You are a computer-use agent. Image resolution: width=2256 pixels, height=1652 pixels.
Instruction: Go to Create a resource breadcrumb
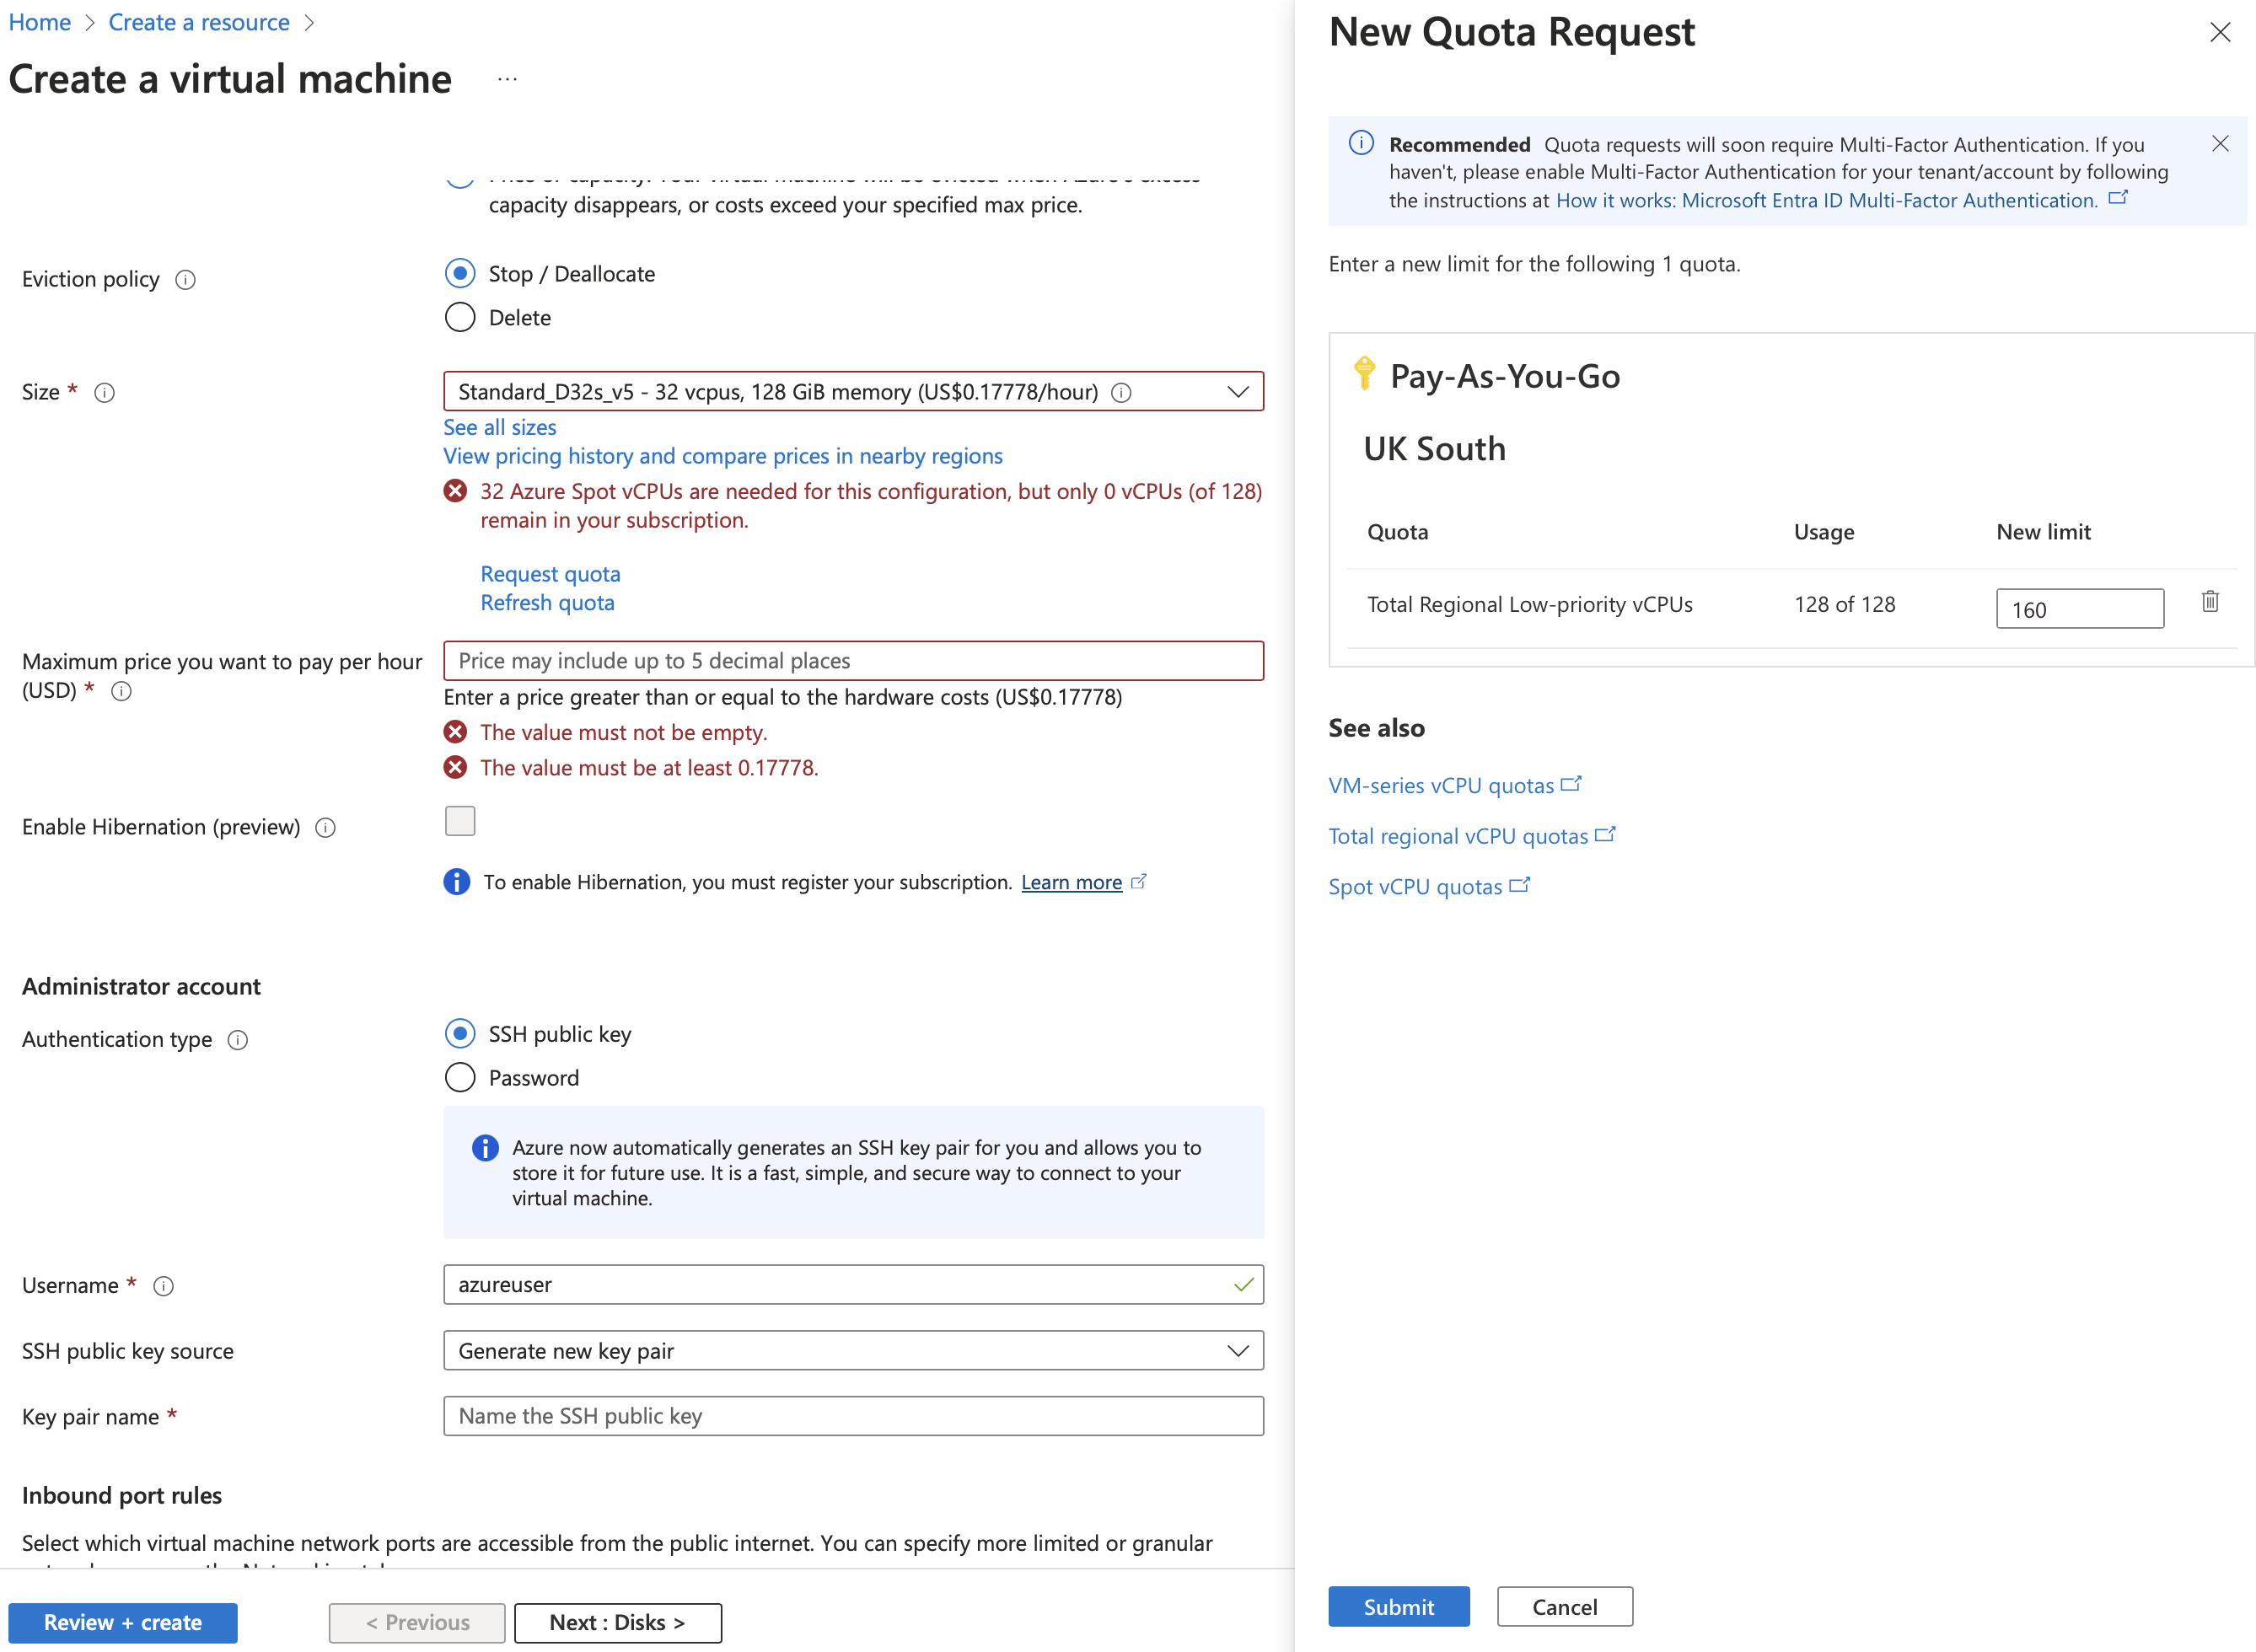198,22
